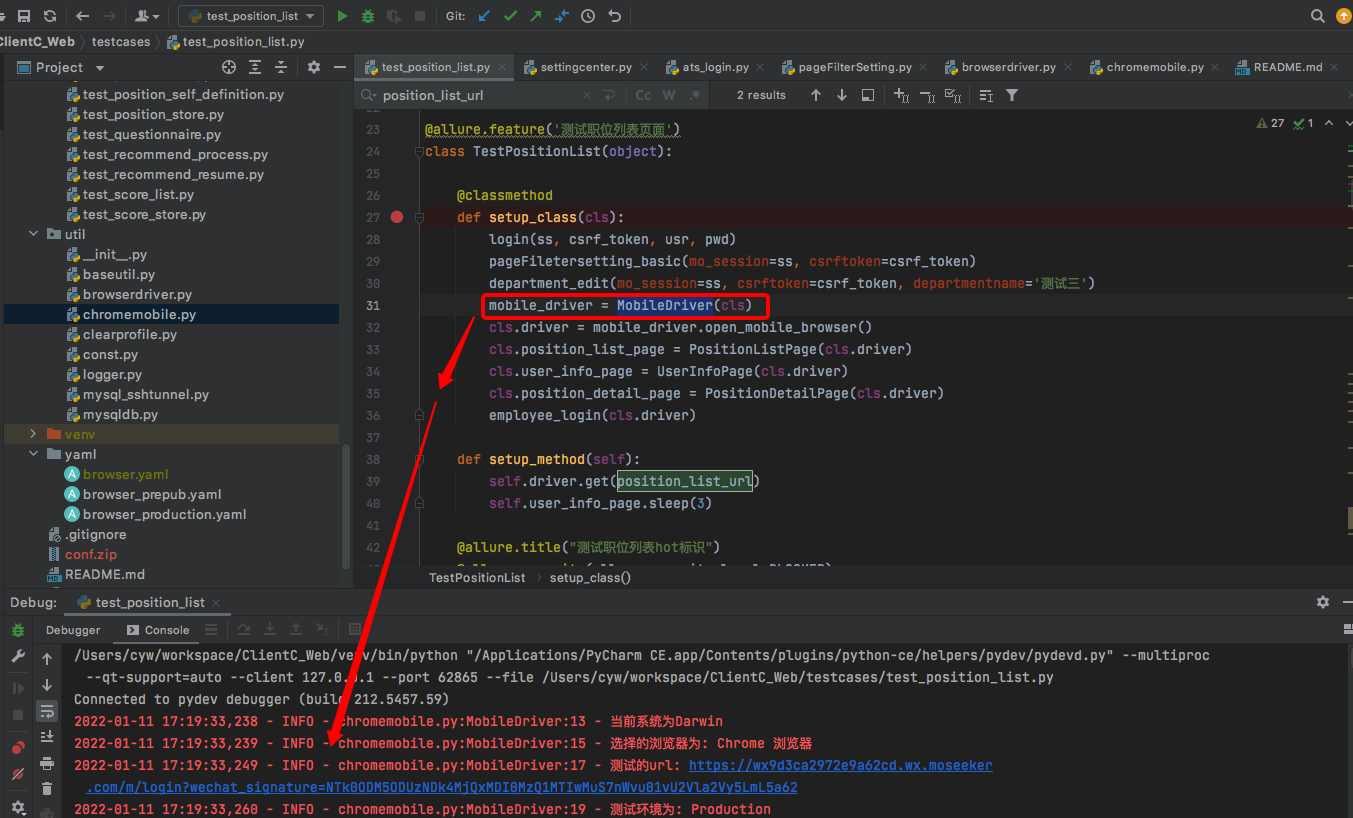
Task: Open test_position_list run configuration dropdown
Action: tap(250, 16)
